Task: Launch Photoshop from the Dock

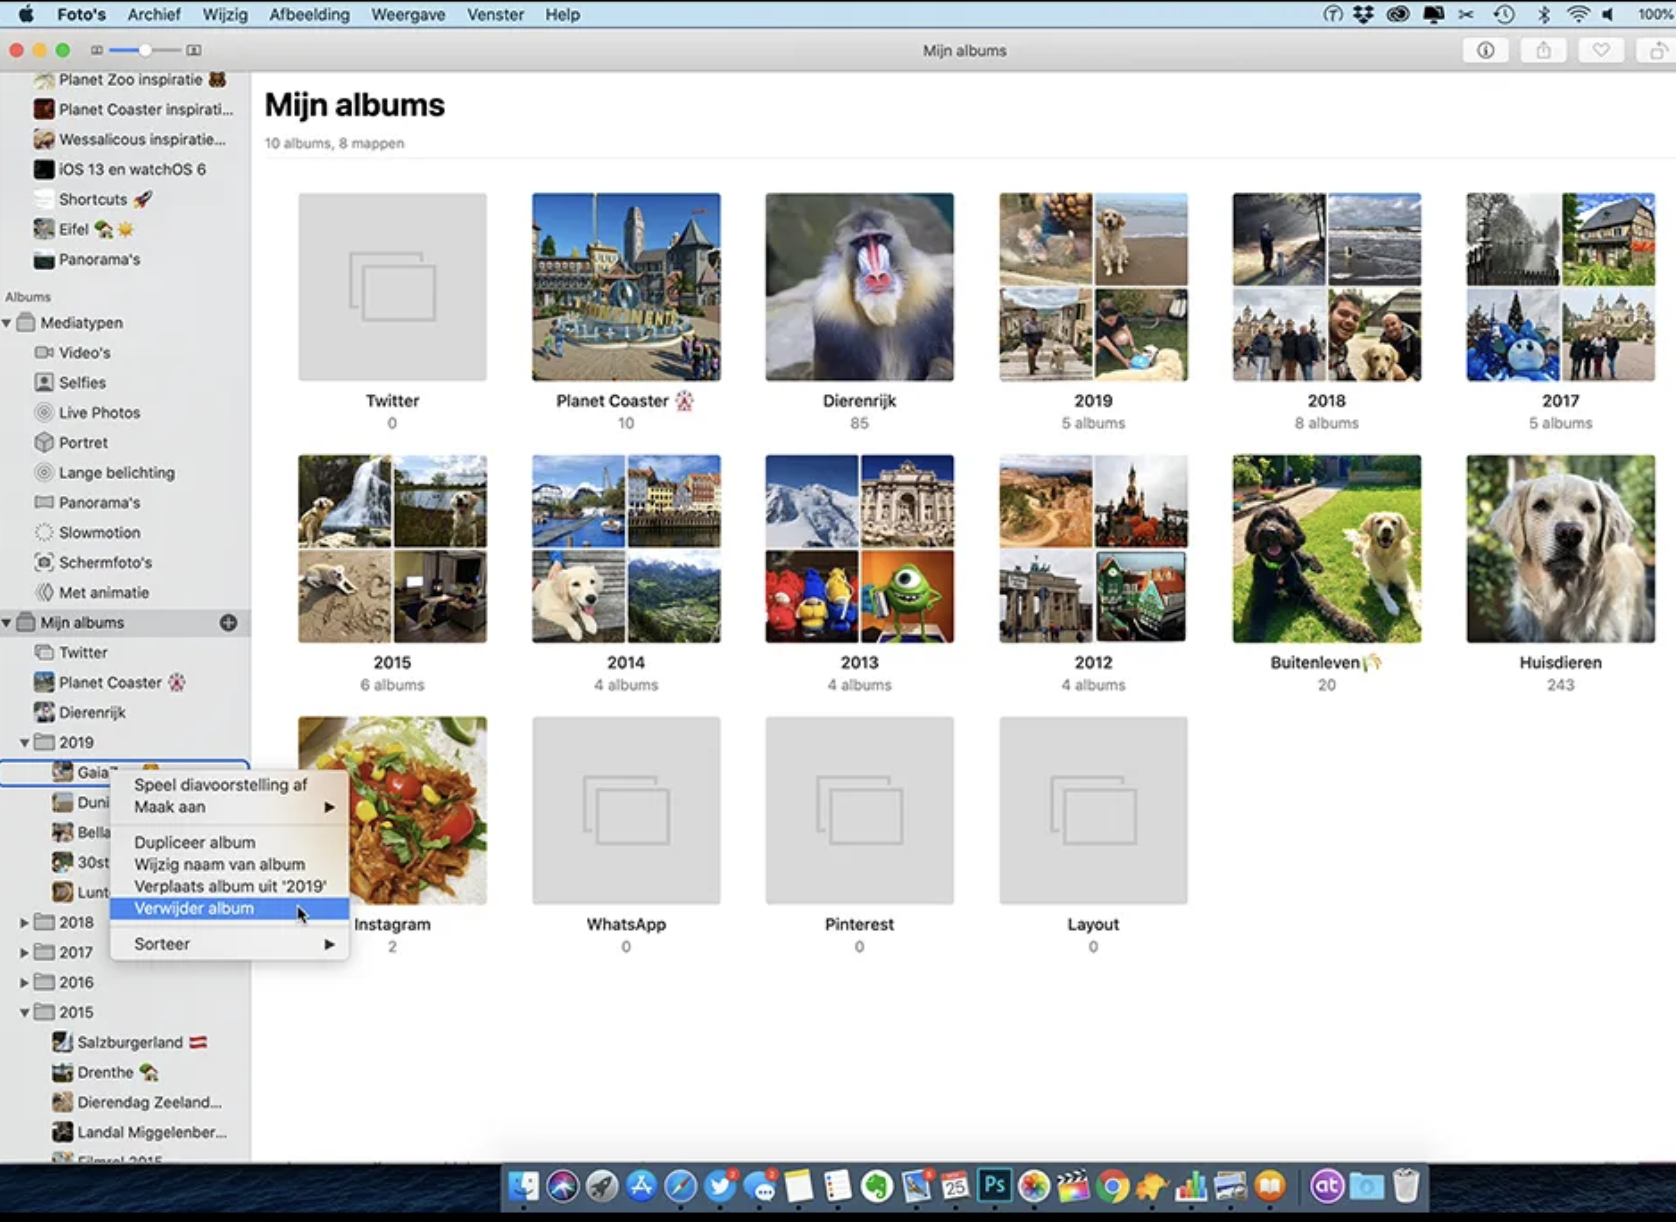Action: point(994,1187)
